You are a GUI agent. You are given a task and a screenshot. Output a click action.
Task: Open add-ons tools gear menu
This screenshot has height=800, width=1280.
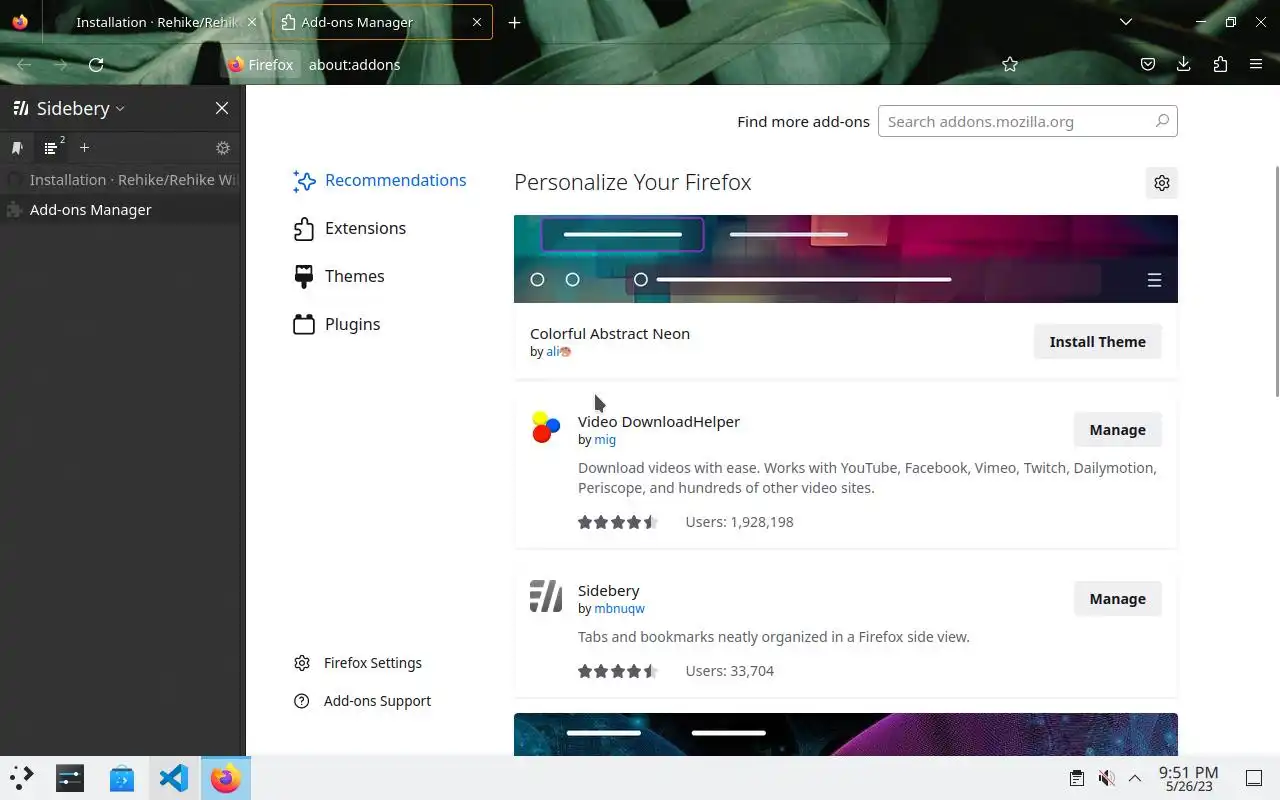[1161, 183]
